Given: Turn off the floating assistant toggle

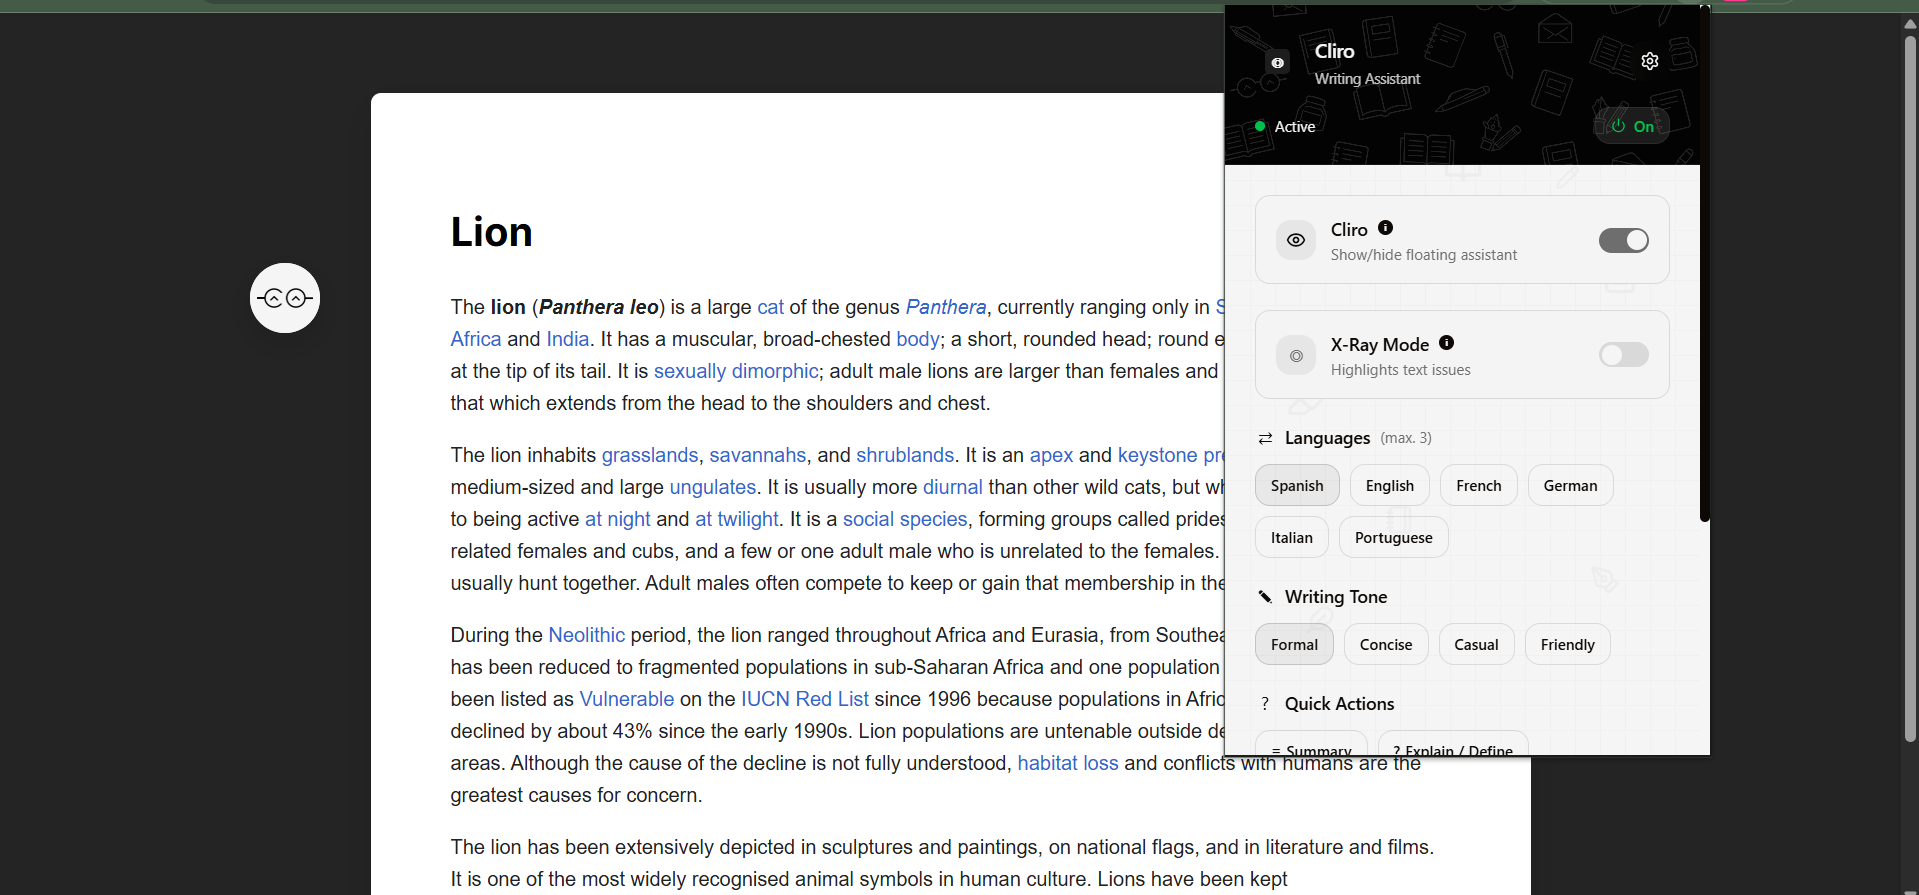Looking at the screenshot, I should click(x=1624, y=240).
